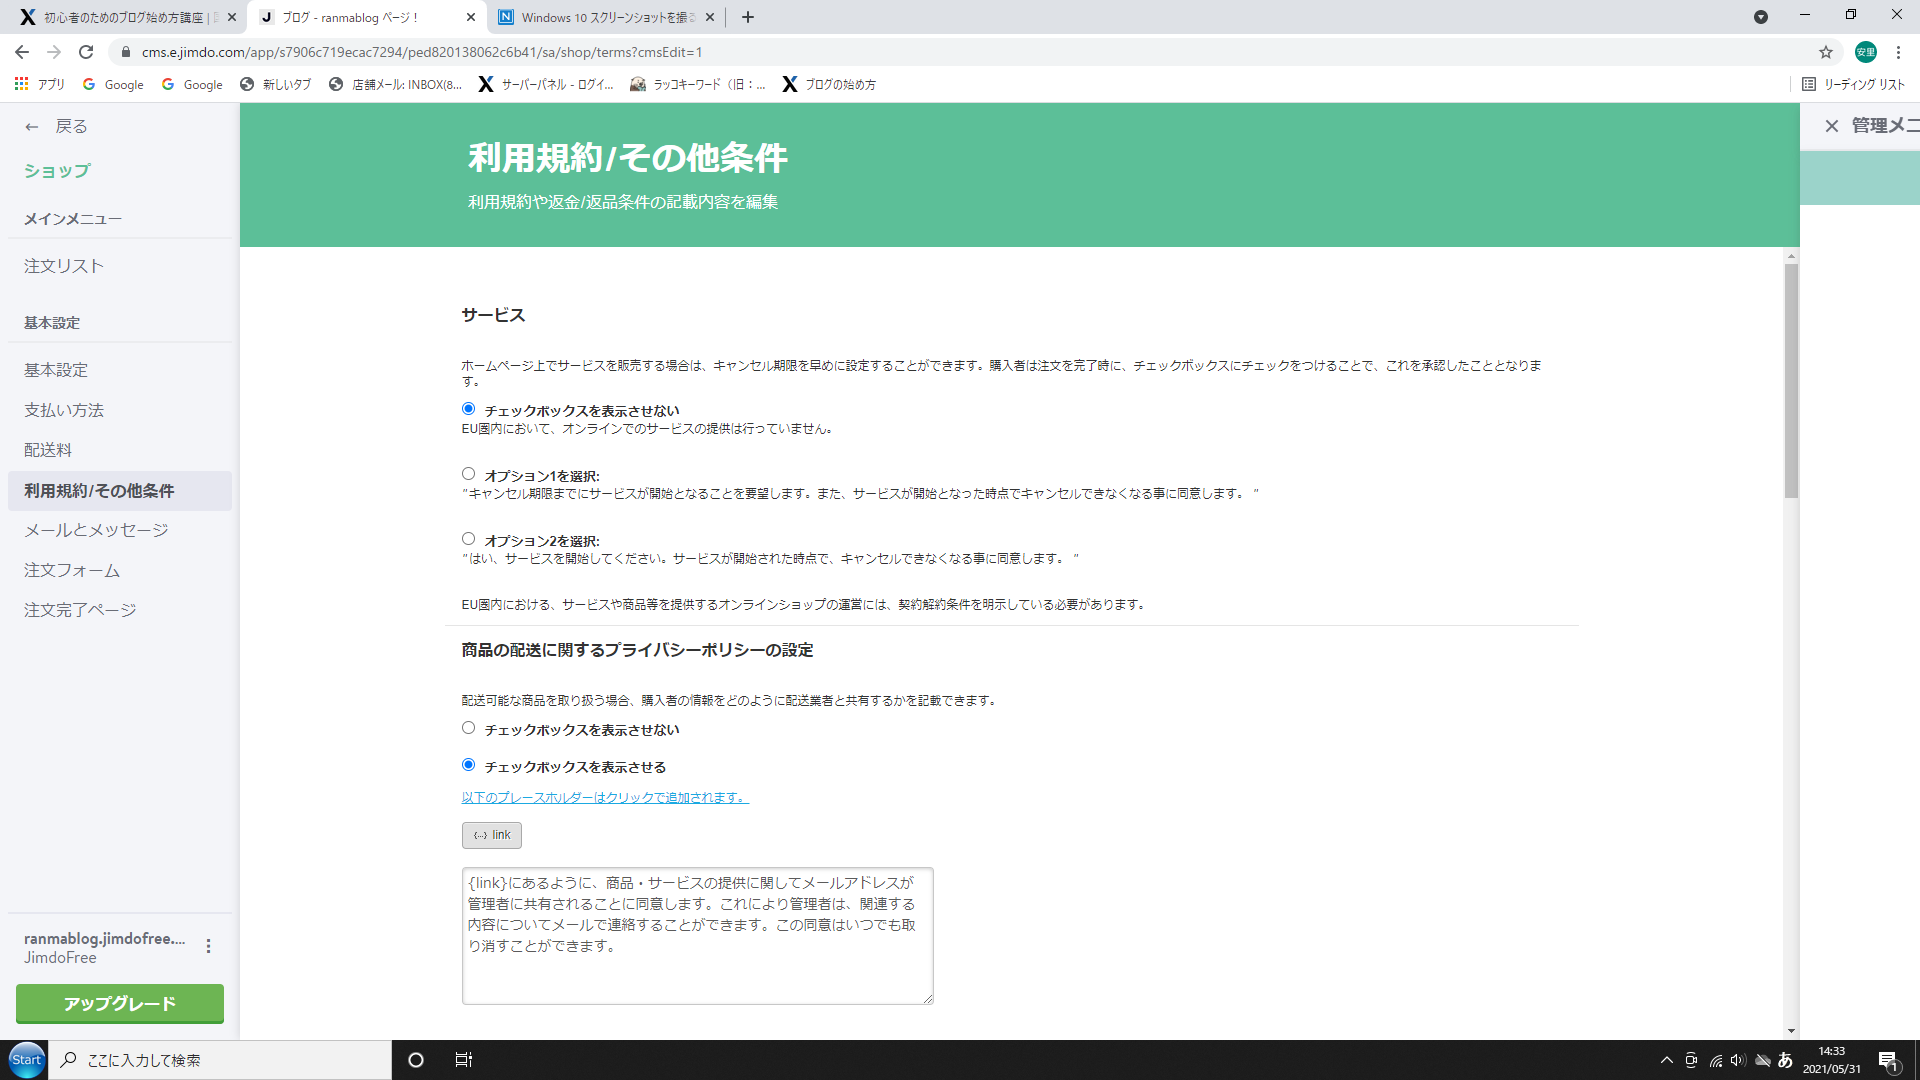Click the back arrow next to 戻る
Screen dimensions: 1920x1080
tap(32, 127)
